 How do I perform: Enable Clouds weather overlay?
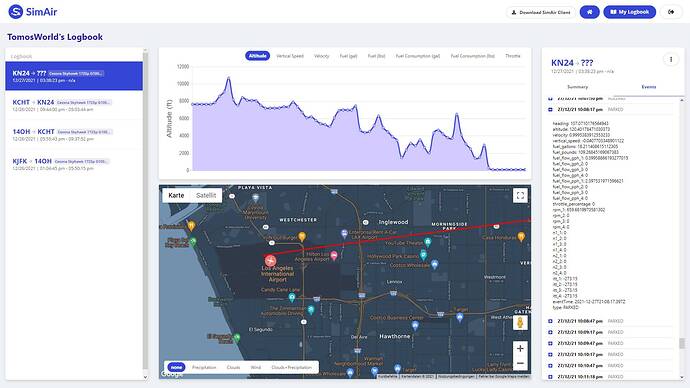234,367
